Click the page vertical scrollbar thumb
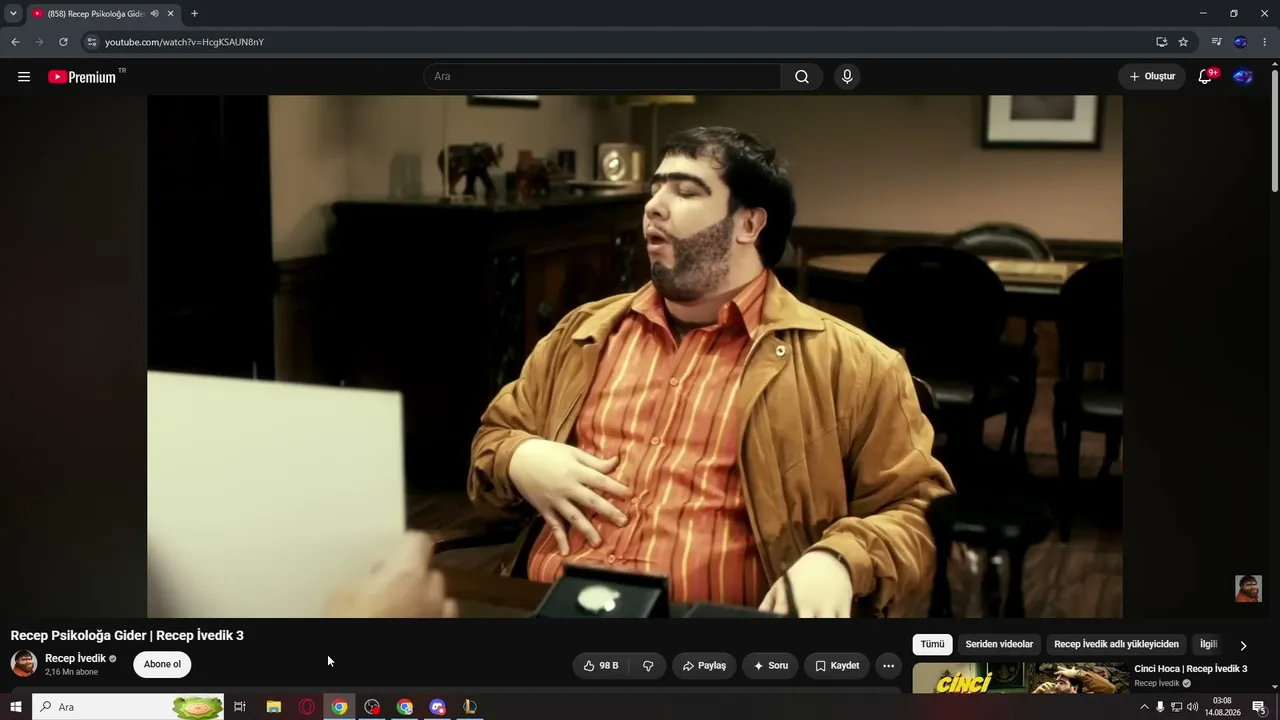Screen dimensions: 1280x720 (1274, 130)
